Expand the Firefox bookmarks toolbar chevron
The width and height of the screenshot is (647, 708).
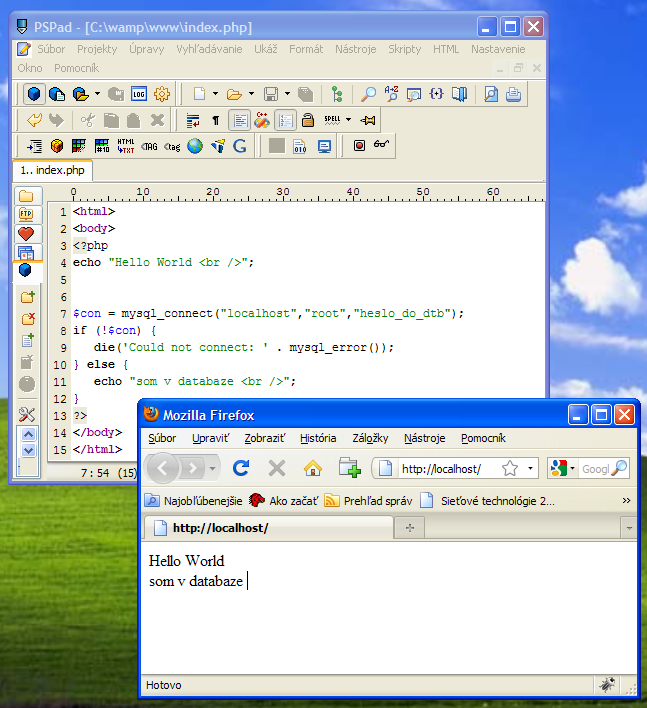pos(626,500)
